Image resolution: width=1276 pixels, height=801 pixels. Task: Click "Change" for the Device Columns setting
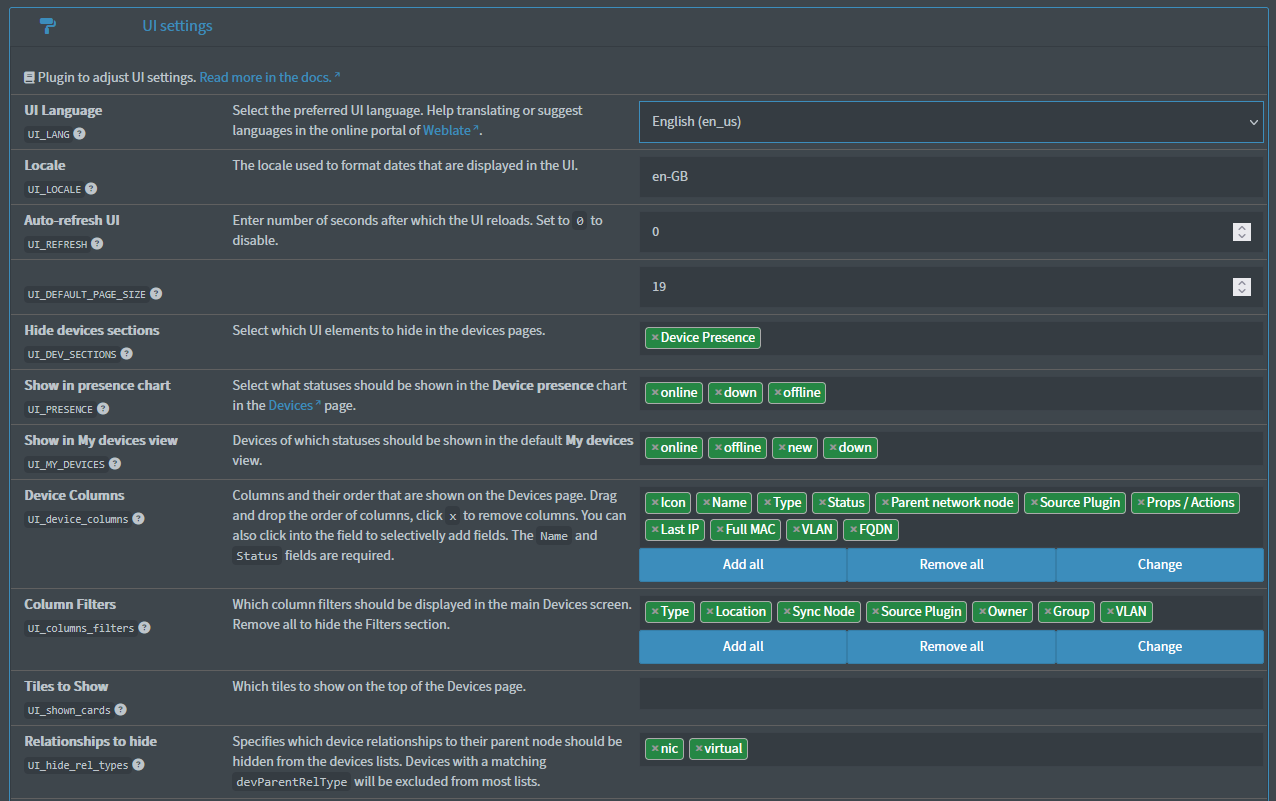click(x=1159, y=564)
